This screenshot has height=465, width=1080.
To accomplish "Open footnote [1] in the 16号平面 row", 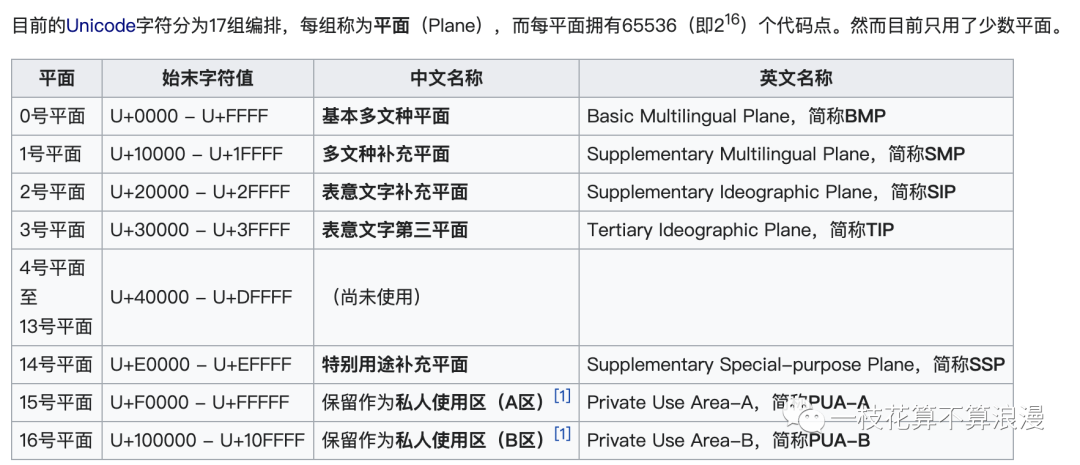I will [x=563, y=434].
